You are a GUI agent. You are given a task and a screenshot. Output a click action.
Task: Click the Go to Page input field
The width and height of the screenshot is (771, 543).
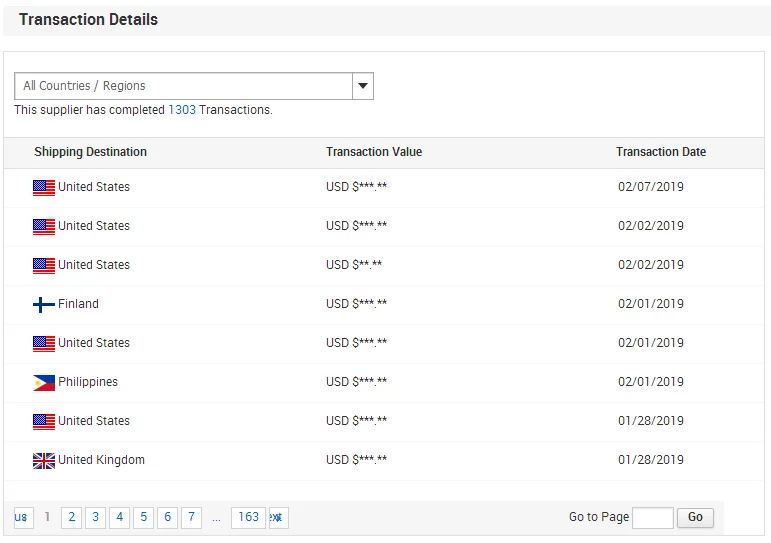652,517
